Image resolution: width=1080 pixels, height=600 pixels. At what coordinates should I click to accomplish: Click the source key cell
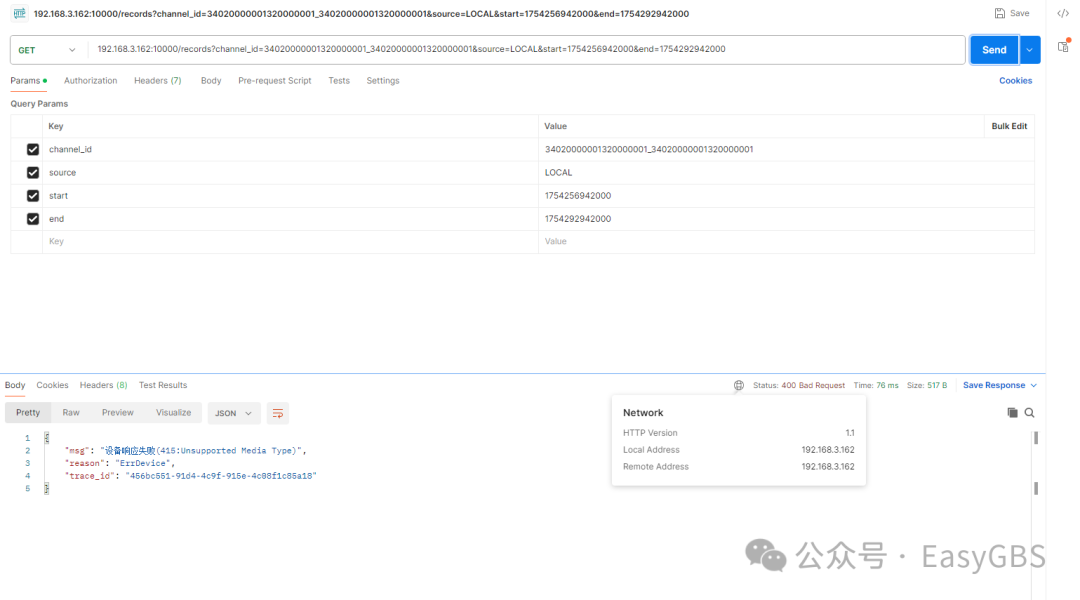[290, 172]
